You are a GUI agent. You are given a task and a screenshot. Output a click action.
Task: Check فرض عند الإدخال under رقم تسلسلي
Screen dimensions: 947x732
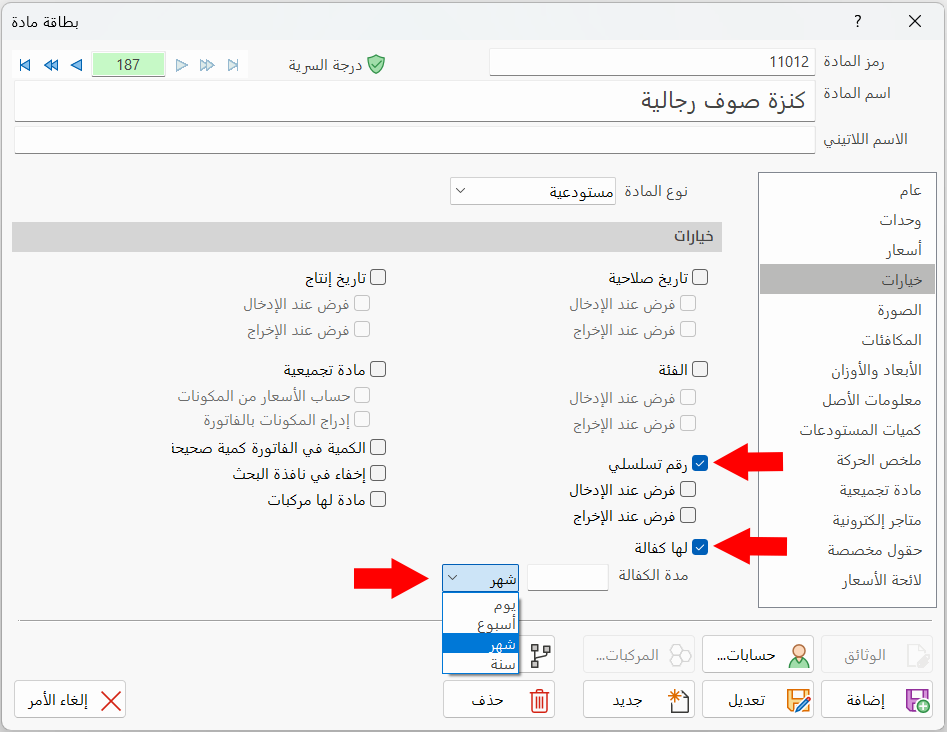click(x=688, y=489)
